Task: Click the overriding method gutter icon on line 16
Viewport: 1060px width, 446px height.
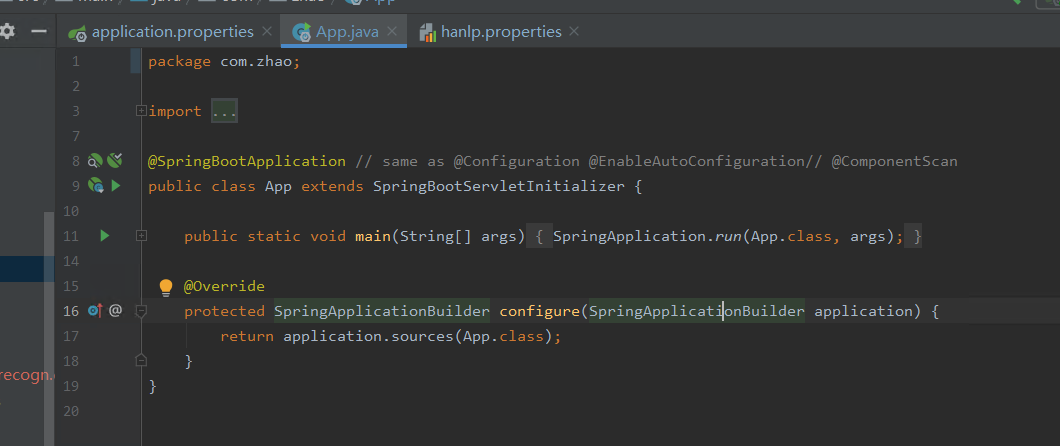Action: point(96,311)
